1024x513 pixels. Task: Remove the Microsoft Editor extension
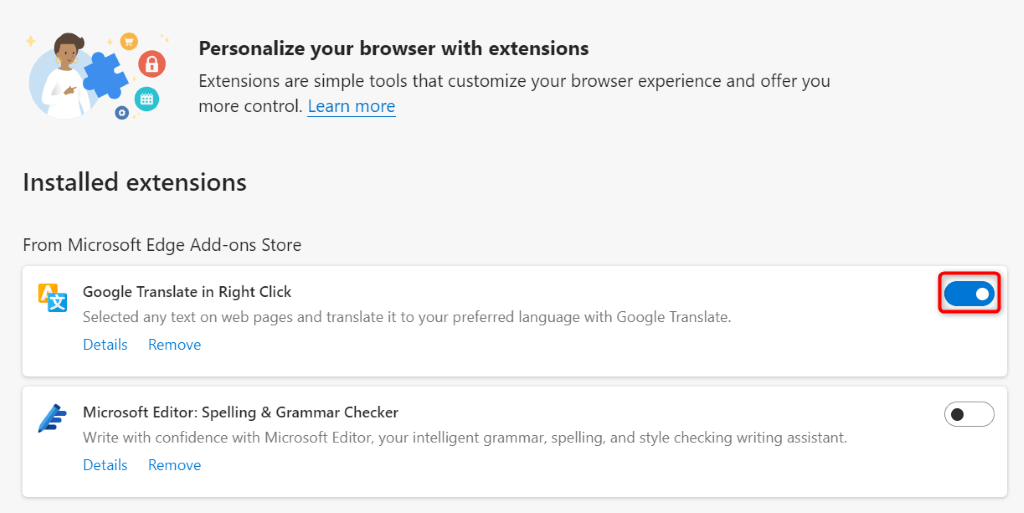(x=174, y=465)
